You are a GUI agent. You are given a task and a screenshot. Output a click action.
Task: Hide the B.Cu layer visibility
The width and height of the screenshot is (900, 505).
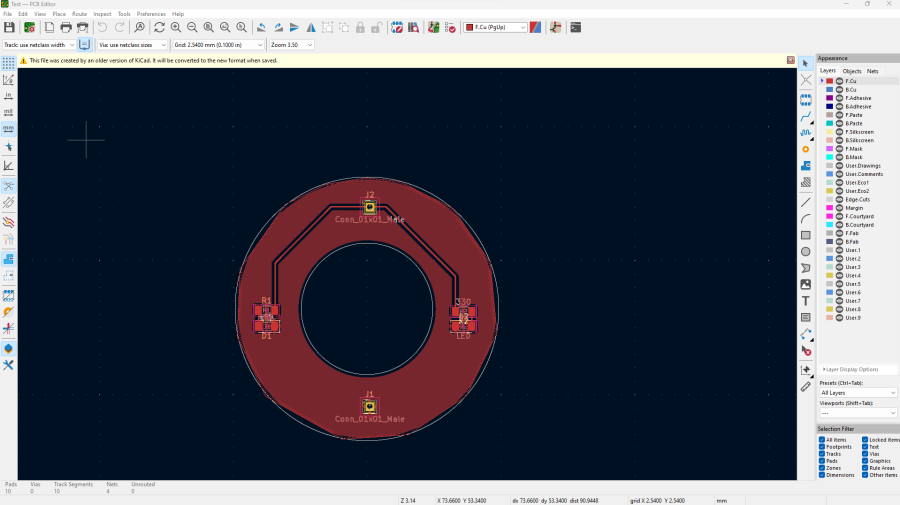coord(839,90)
